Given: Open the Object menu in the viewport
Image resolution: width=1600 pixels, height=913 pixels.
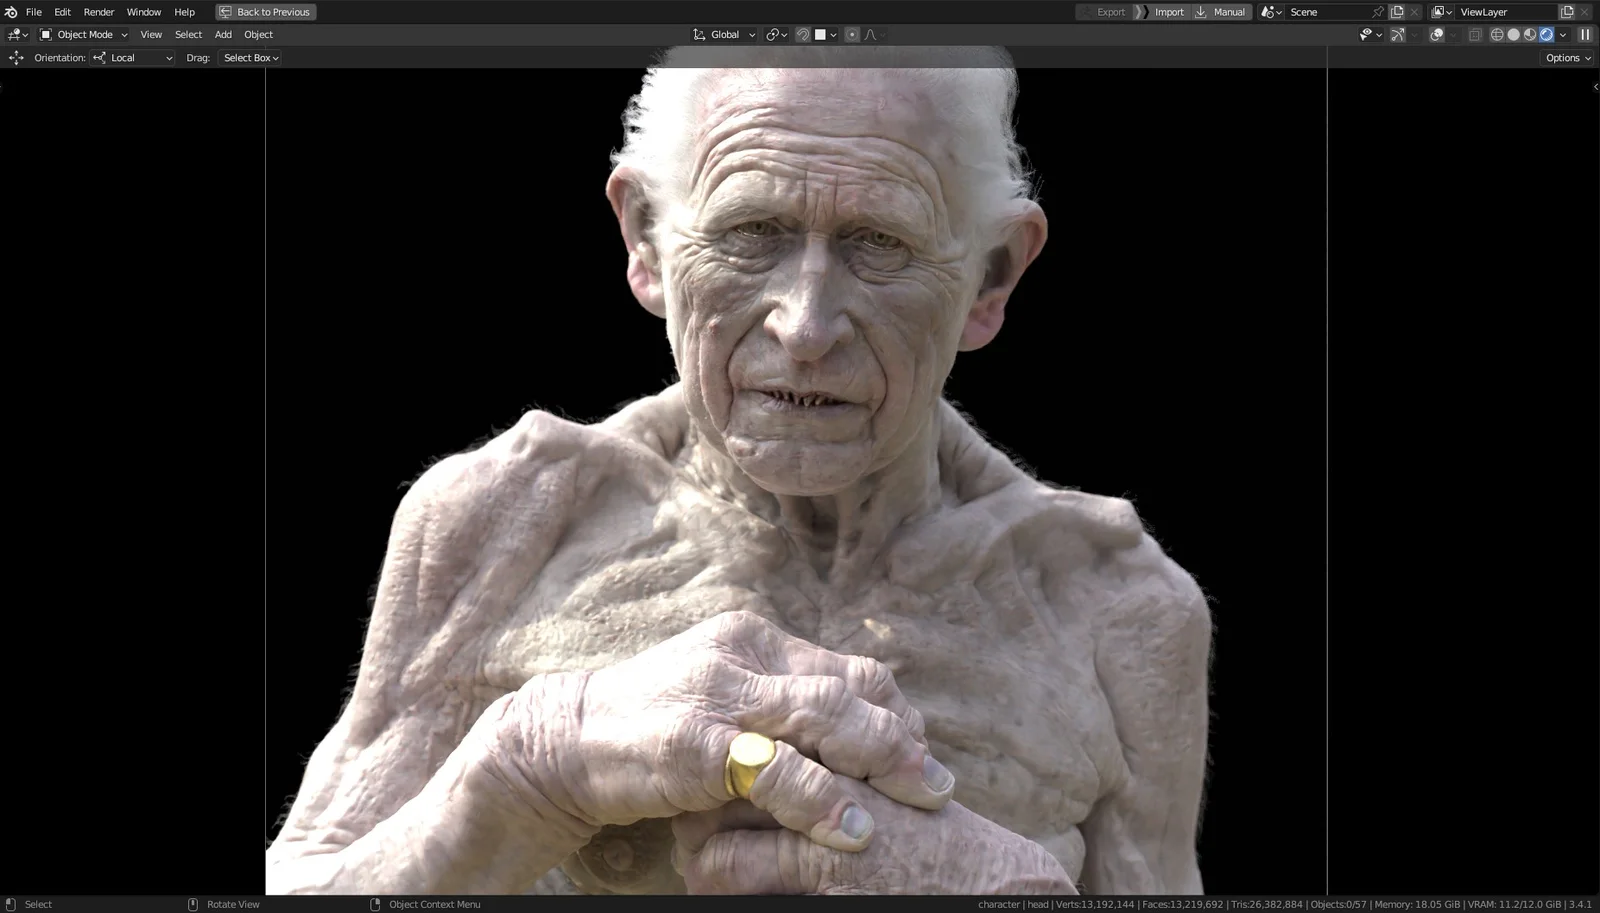Looking at the screenshot, I should (x=258, y=34).
